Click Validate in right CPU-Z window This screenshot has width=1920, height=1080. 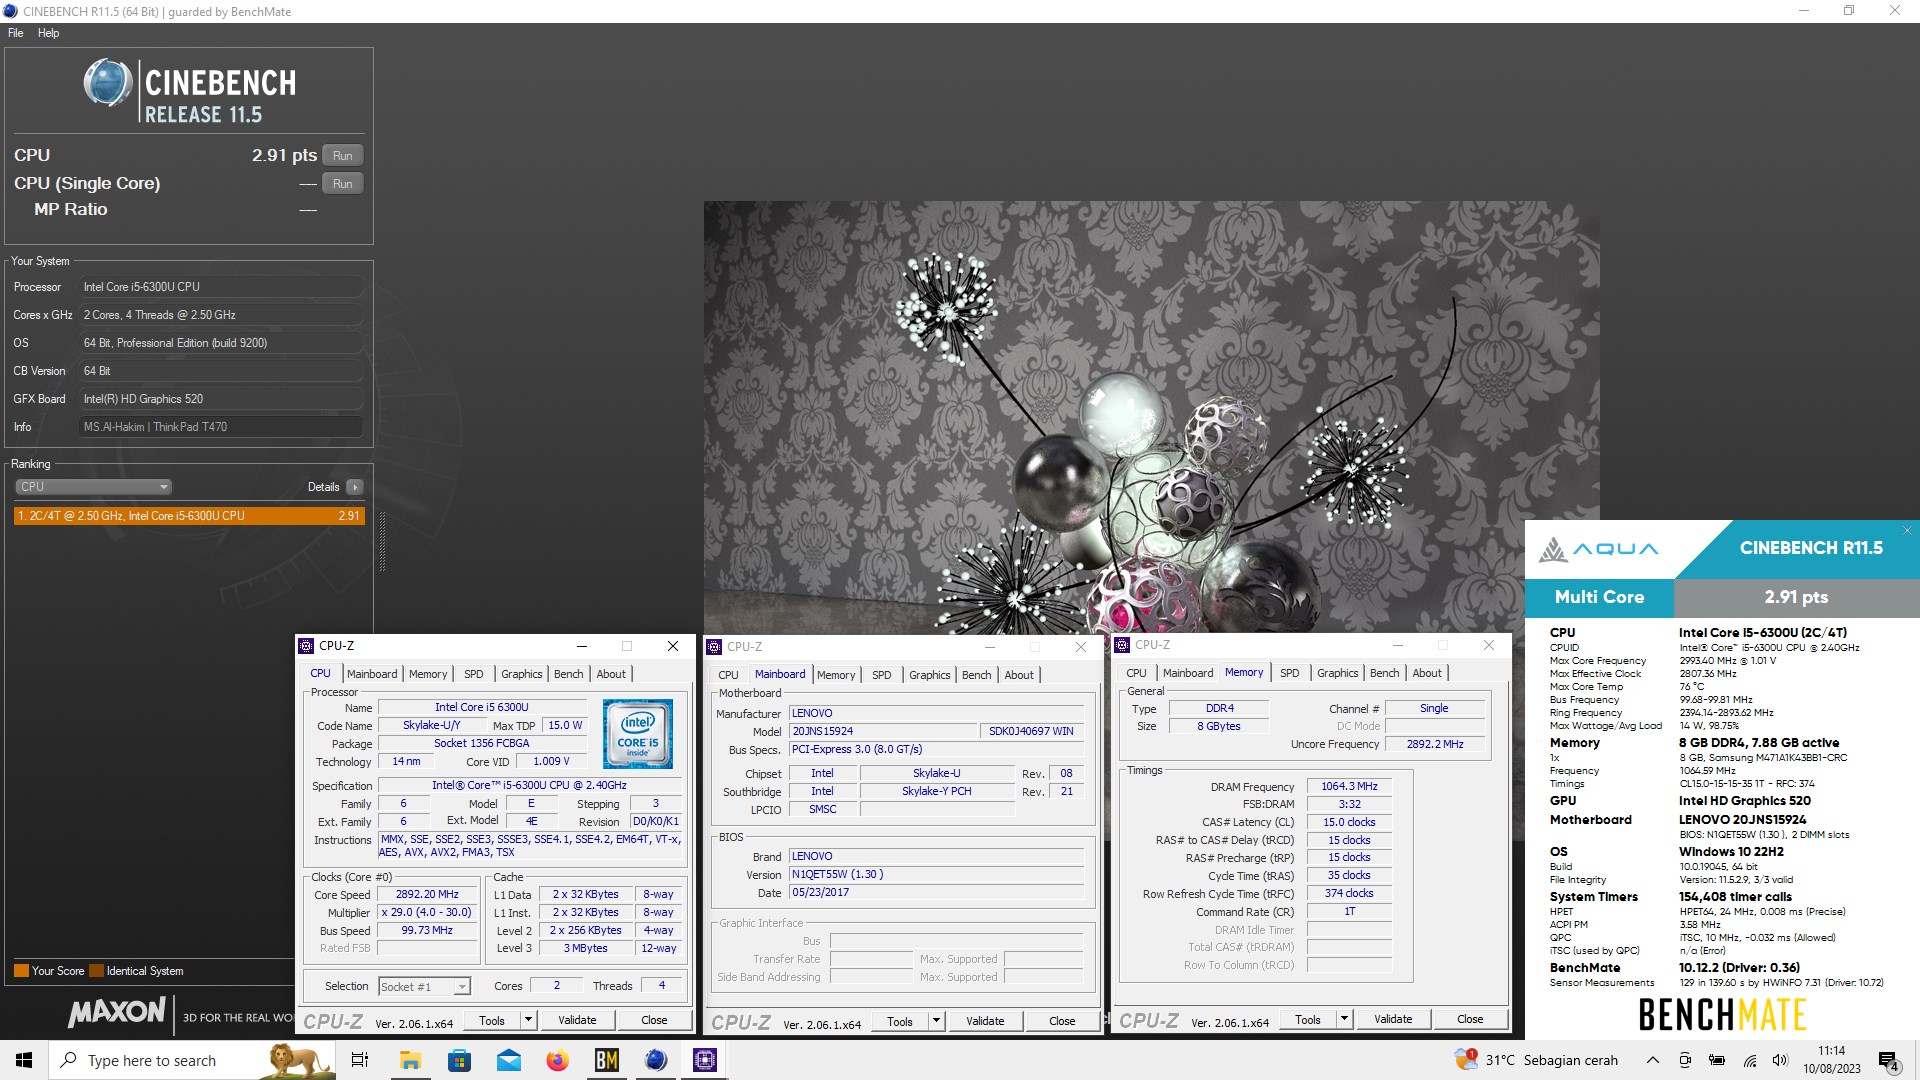[1393, 1020]
